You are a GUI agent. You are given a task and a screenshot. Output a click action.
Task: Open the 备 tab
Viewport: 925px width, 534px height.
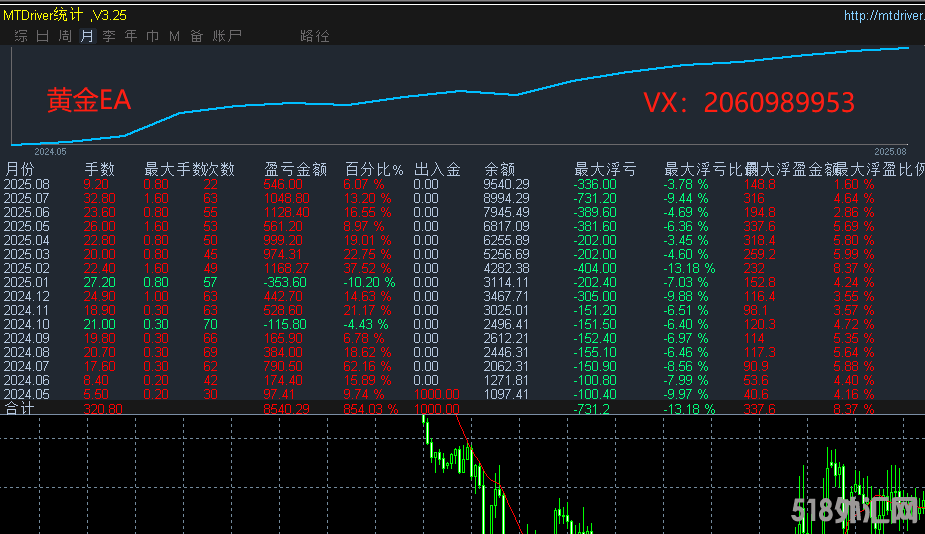click(x=196, y=36)
